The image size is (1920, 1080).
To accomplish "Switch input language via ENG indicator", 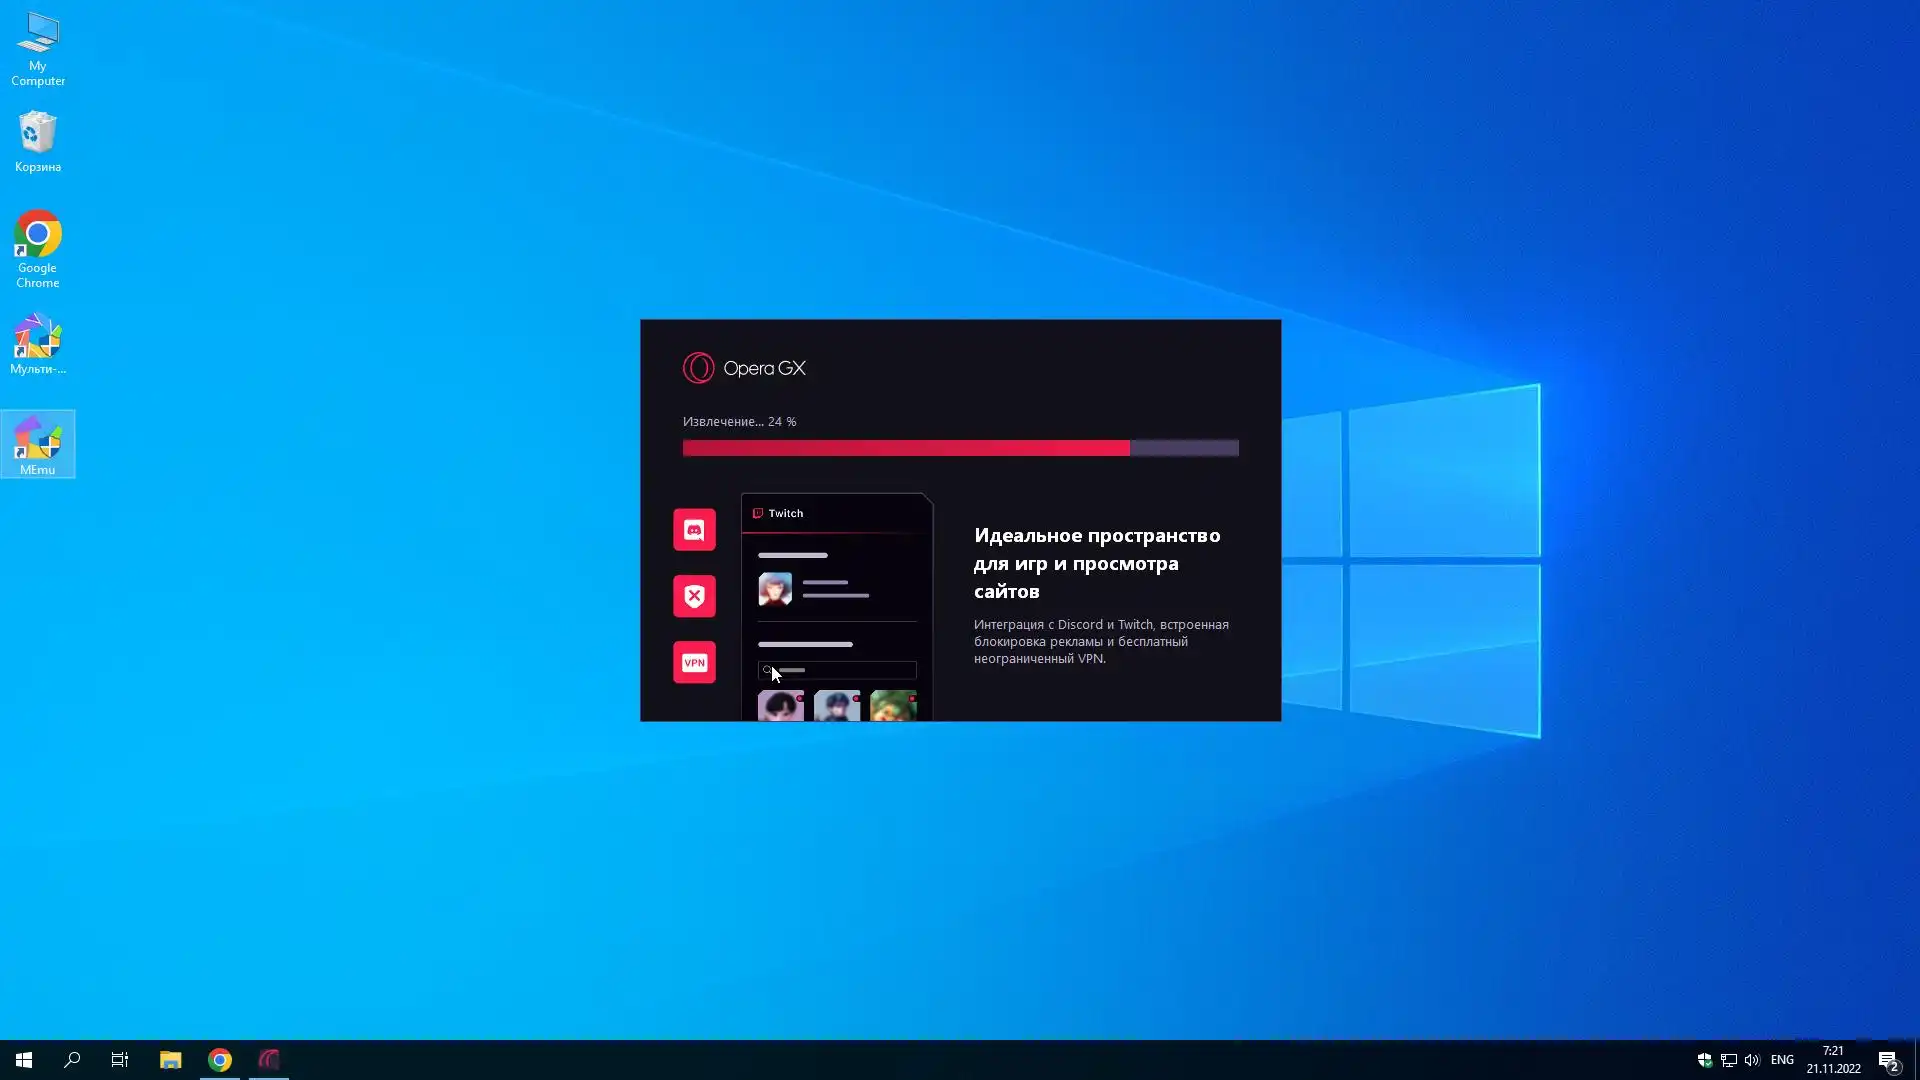I will click(x=1782, y=1060).
